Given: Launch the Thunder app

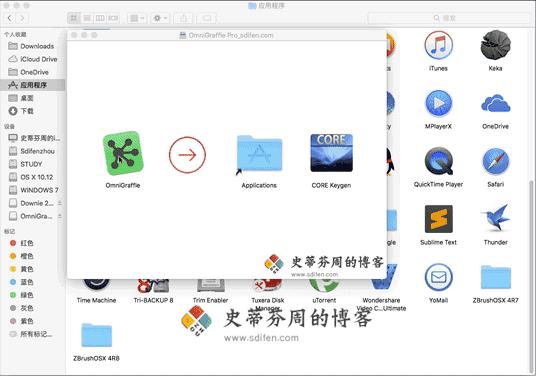Looking at the screenshot, I should [496, 217].
